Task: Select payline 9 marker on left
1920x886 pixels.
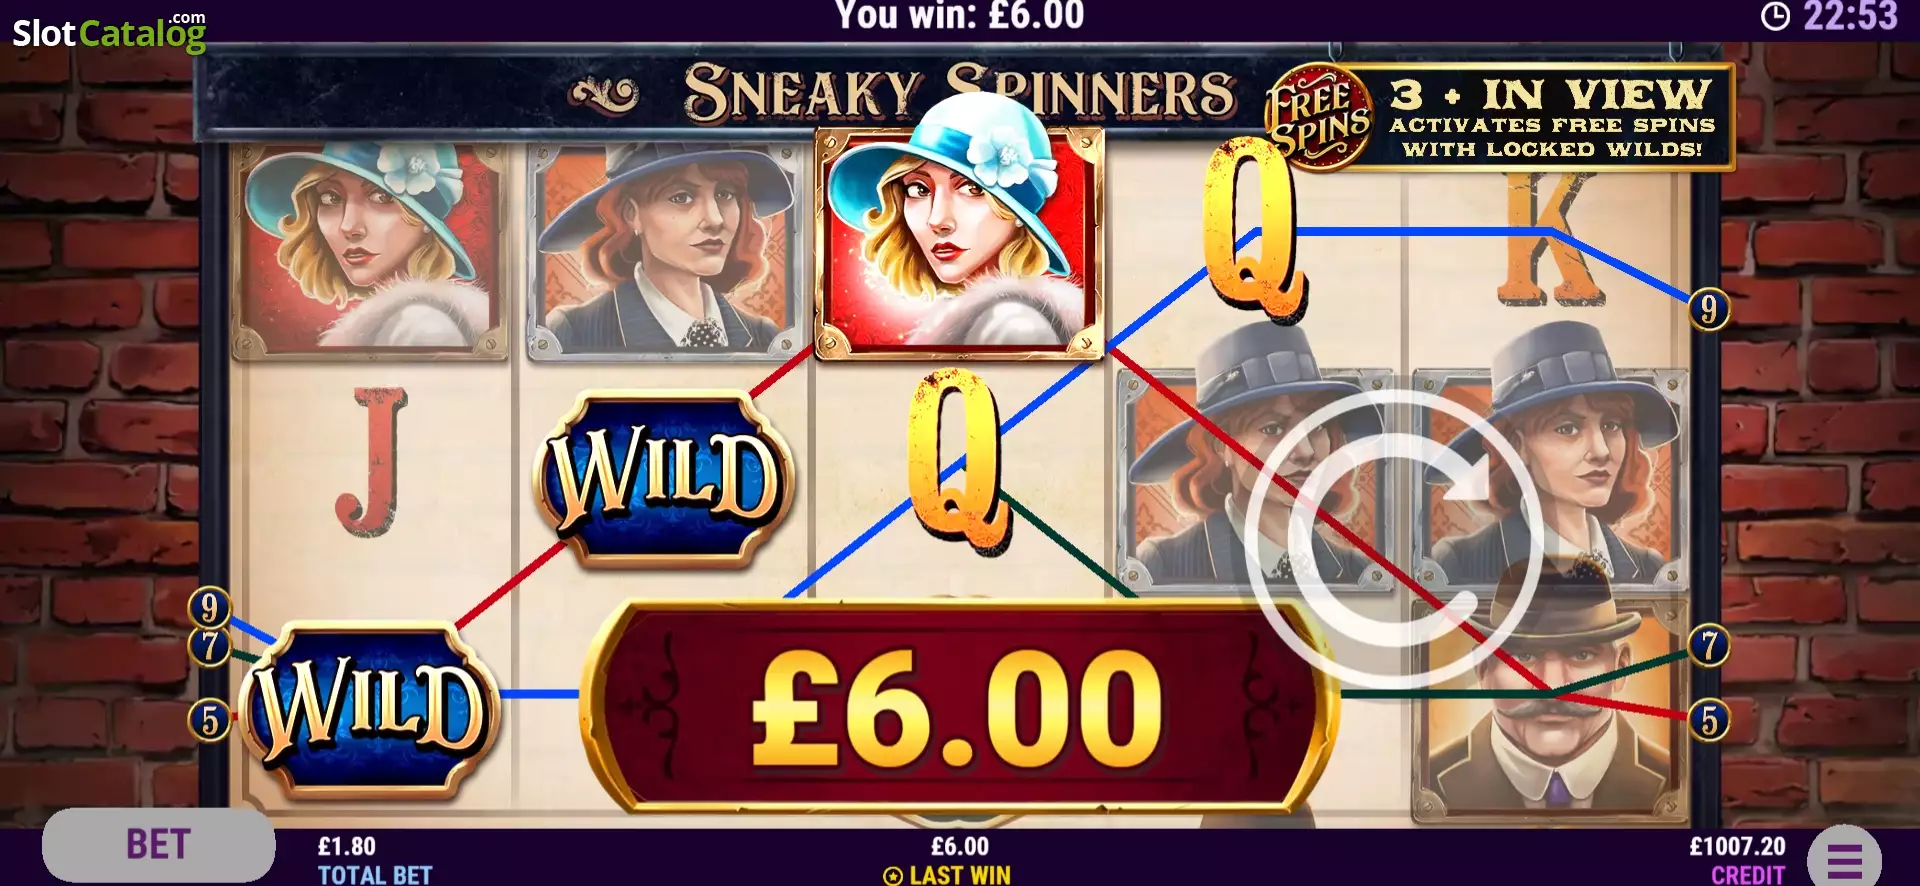Action: (x=209, y=608)
